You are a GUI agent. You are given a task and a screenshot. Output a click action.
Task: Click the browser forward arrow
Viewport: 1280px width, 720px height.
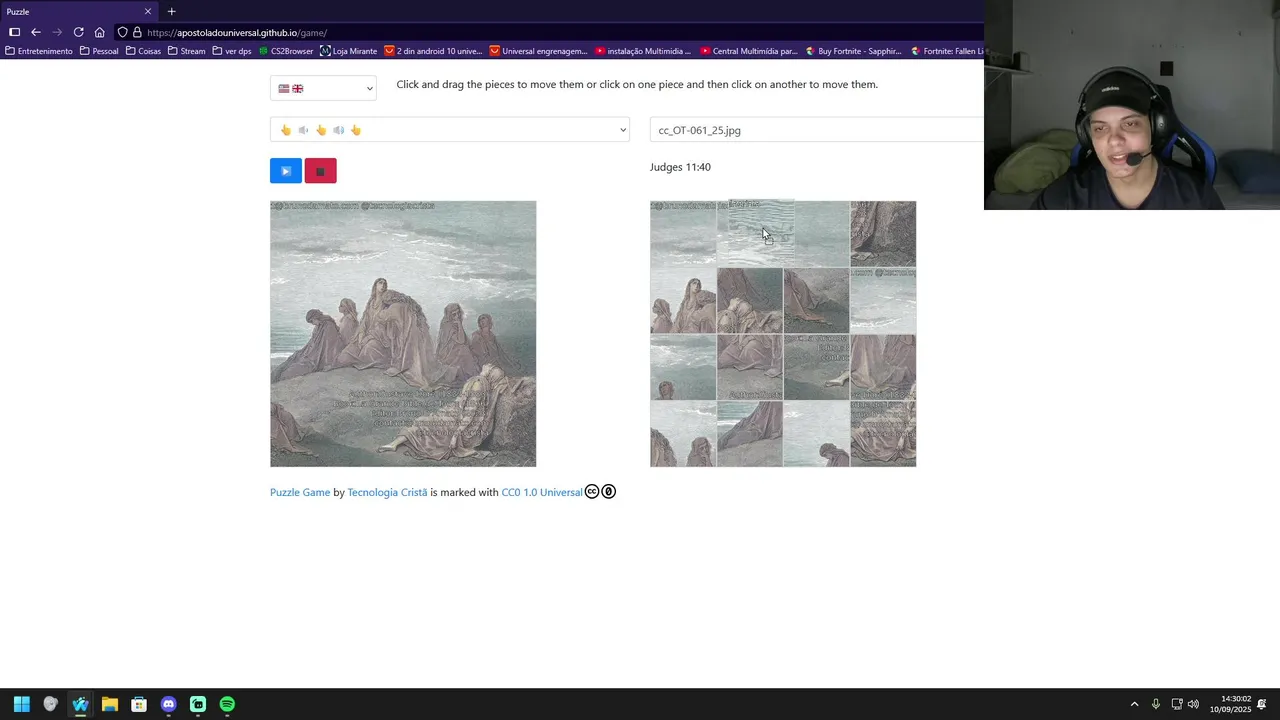(57, 32)
